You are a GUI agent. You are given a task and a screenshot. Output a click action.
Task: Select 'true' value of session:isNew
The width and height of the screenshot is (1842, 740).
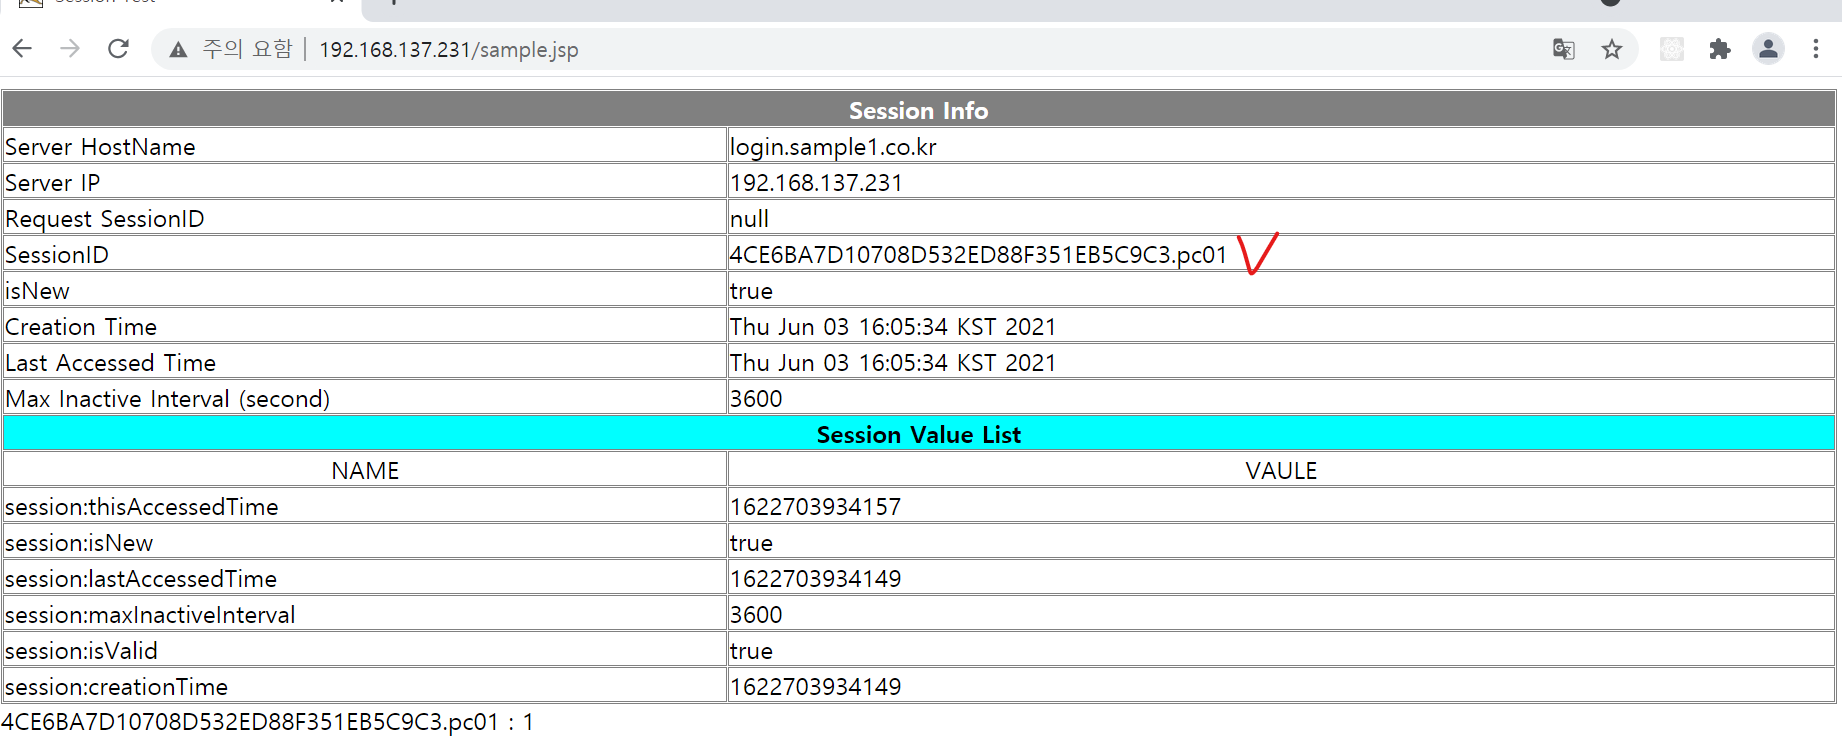click(x=751, y=543)
